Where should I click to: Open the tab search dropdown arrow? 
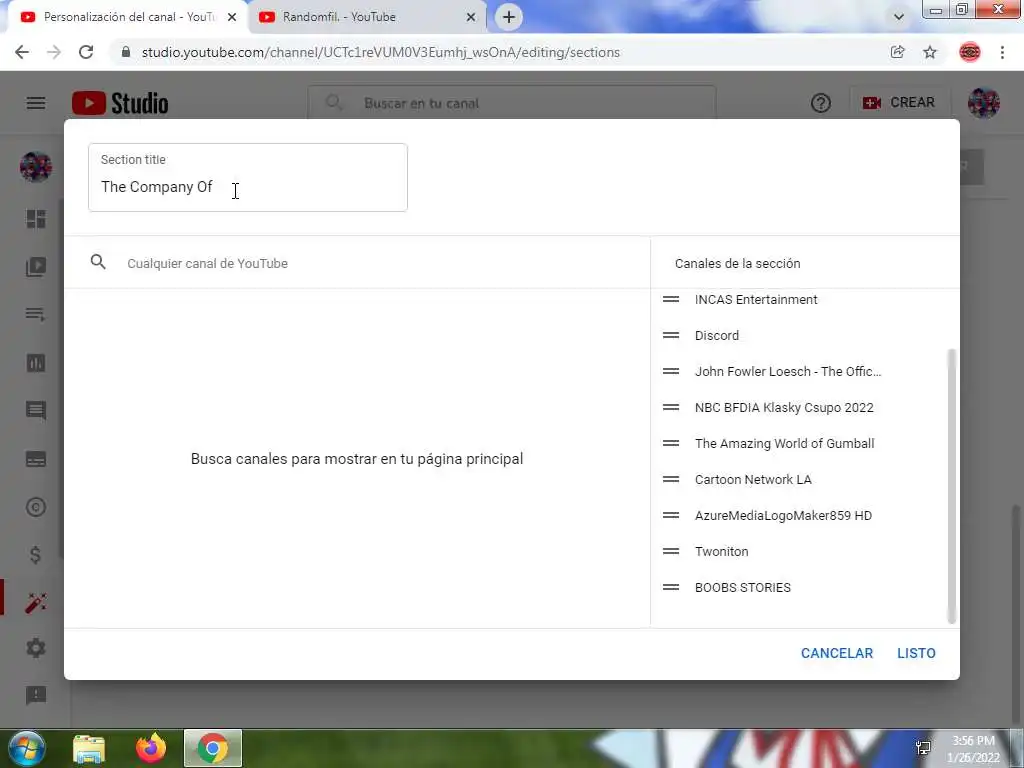click(x=899, y=17)
